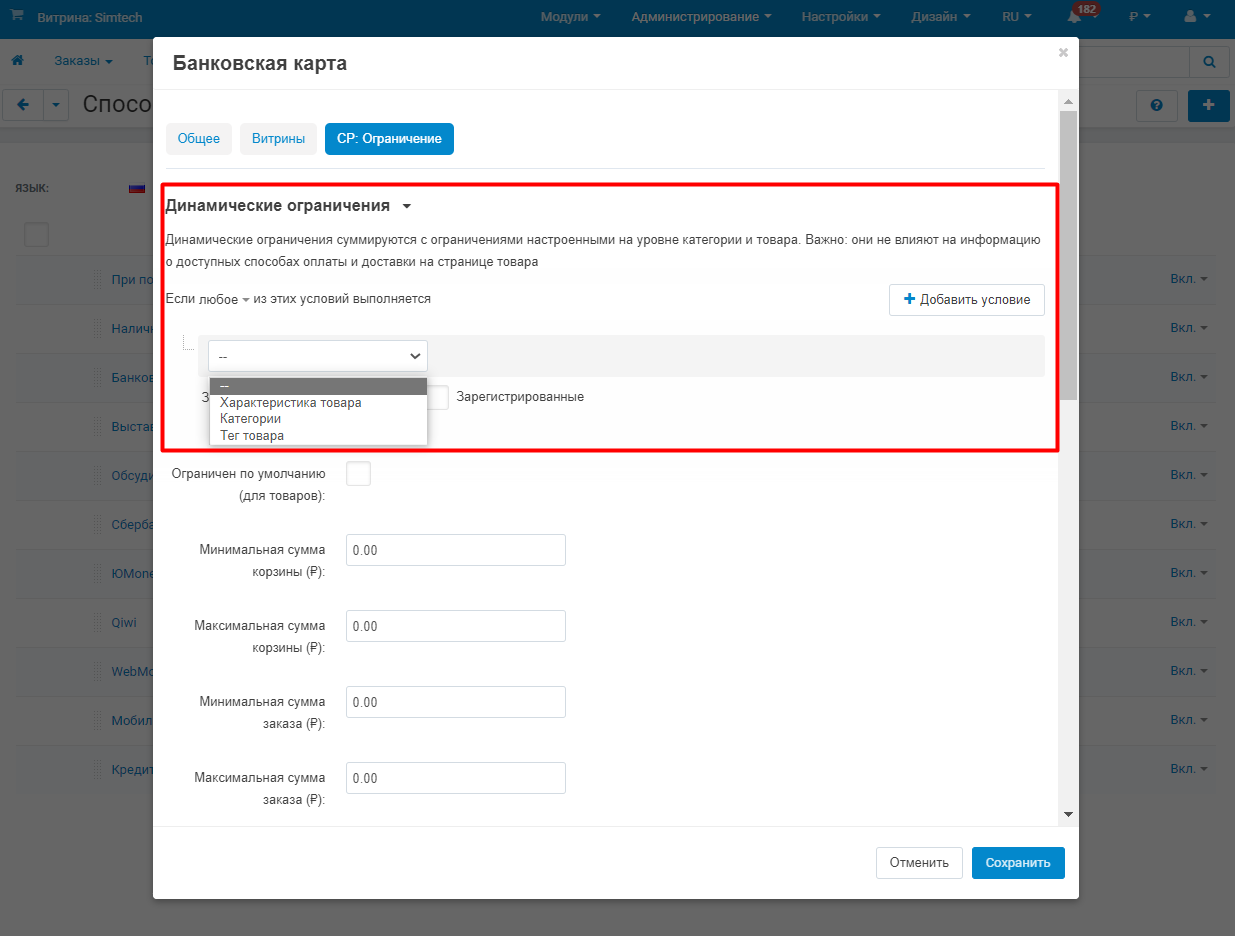Image resolution: width=1235 pixels, height=936 pixels.
Task: Focus the Минимальная сумма корзины input field
Action: 456,550
